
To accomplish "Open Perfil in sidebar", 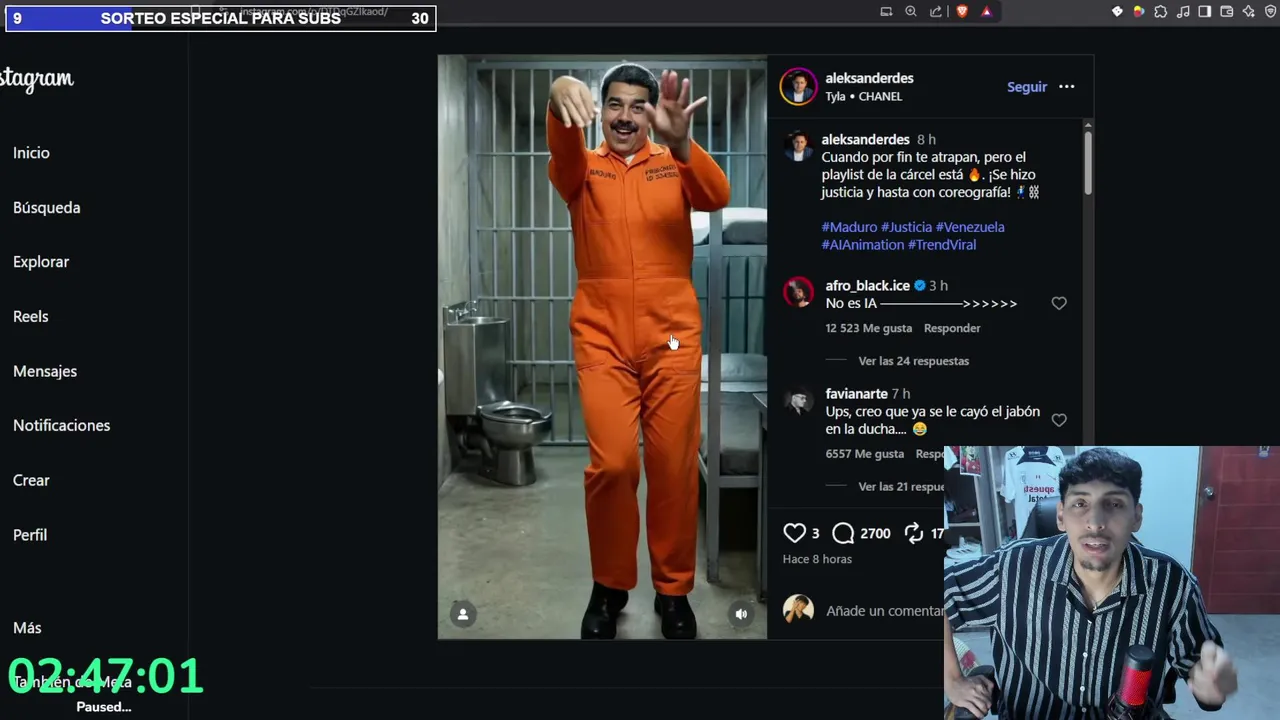I will (30, 535).
